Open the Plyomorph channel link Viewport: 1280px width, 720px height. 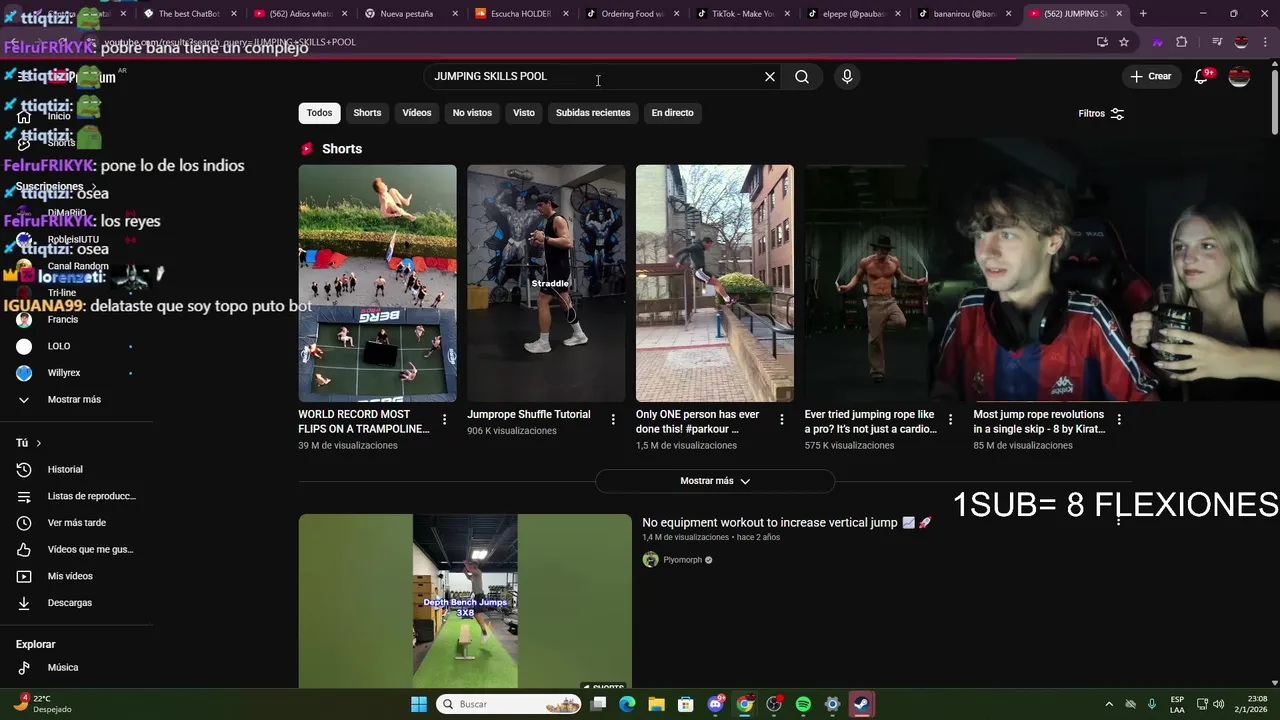683,560
